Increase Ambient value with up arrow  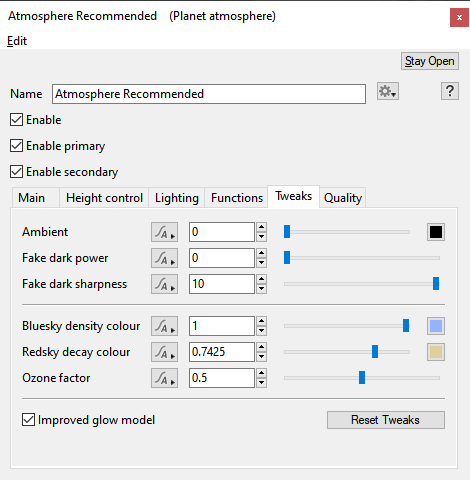(x=262, y=227)
